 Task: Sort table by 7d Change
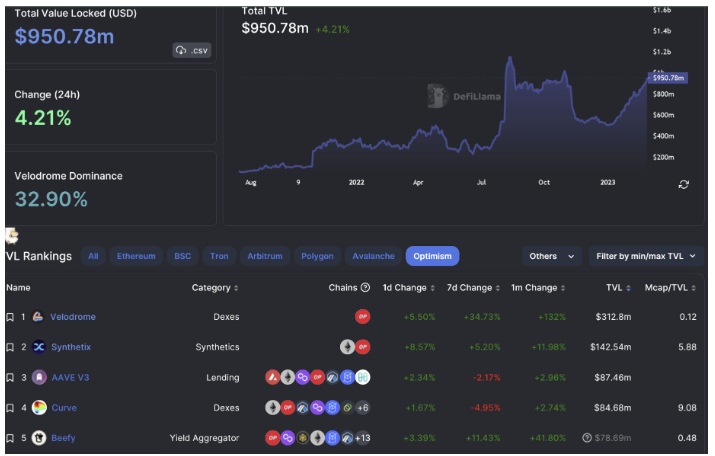[473, 288]
